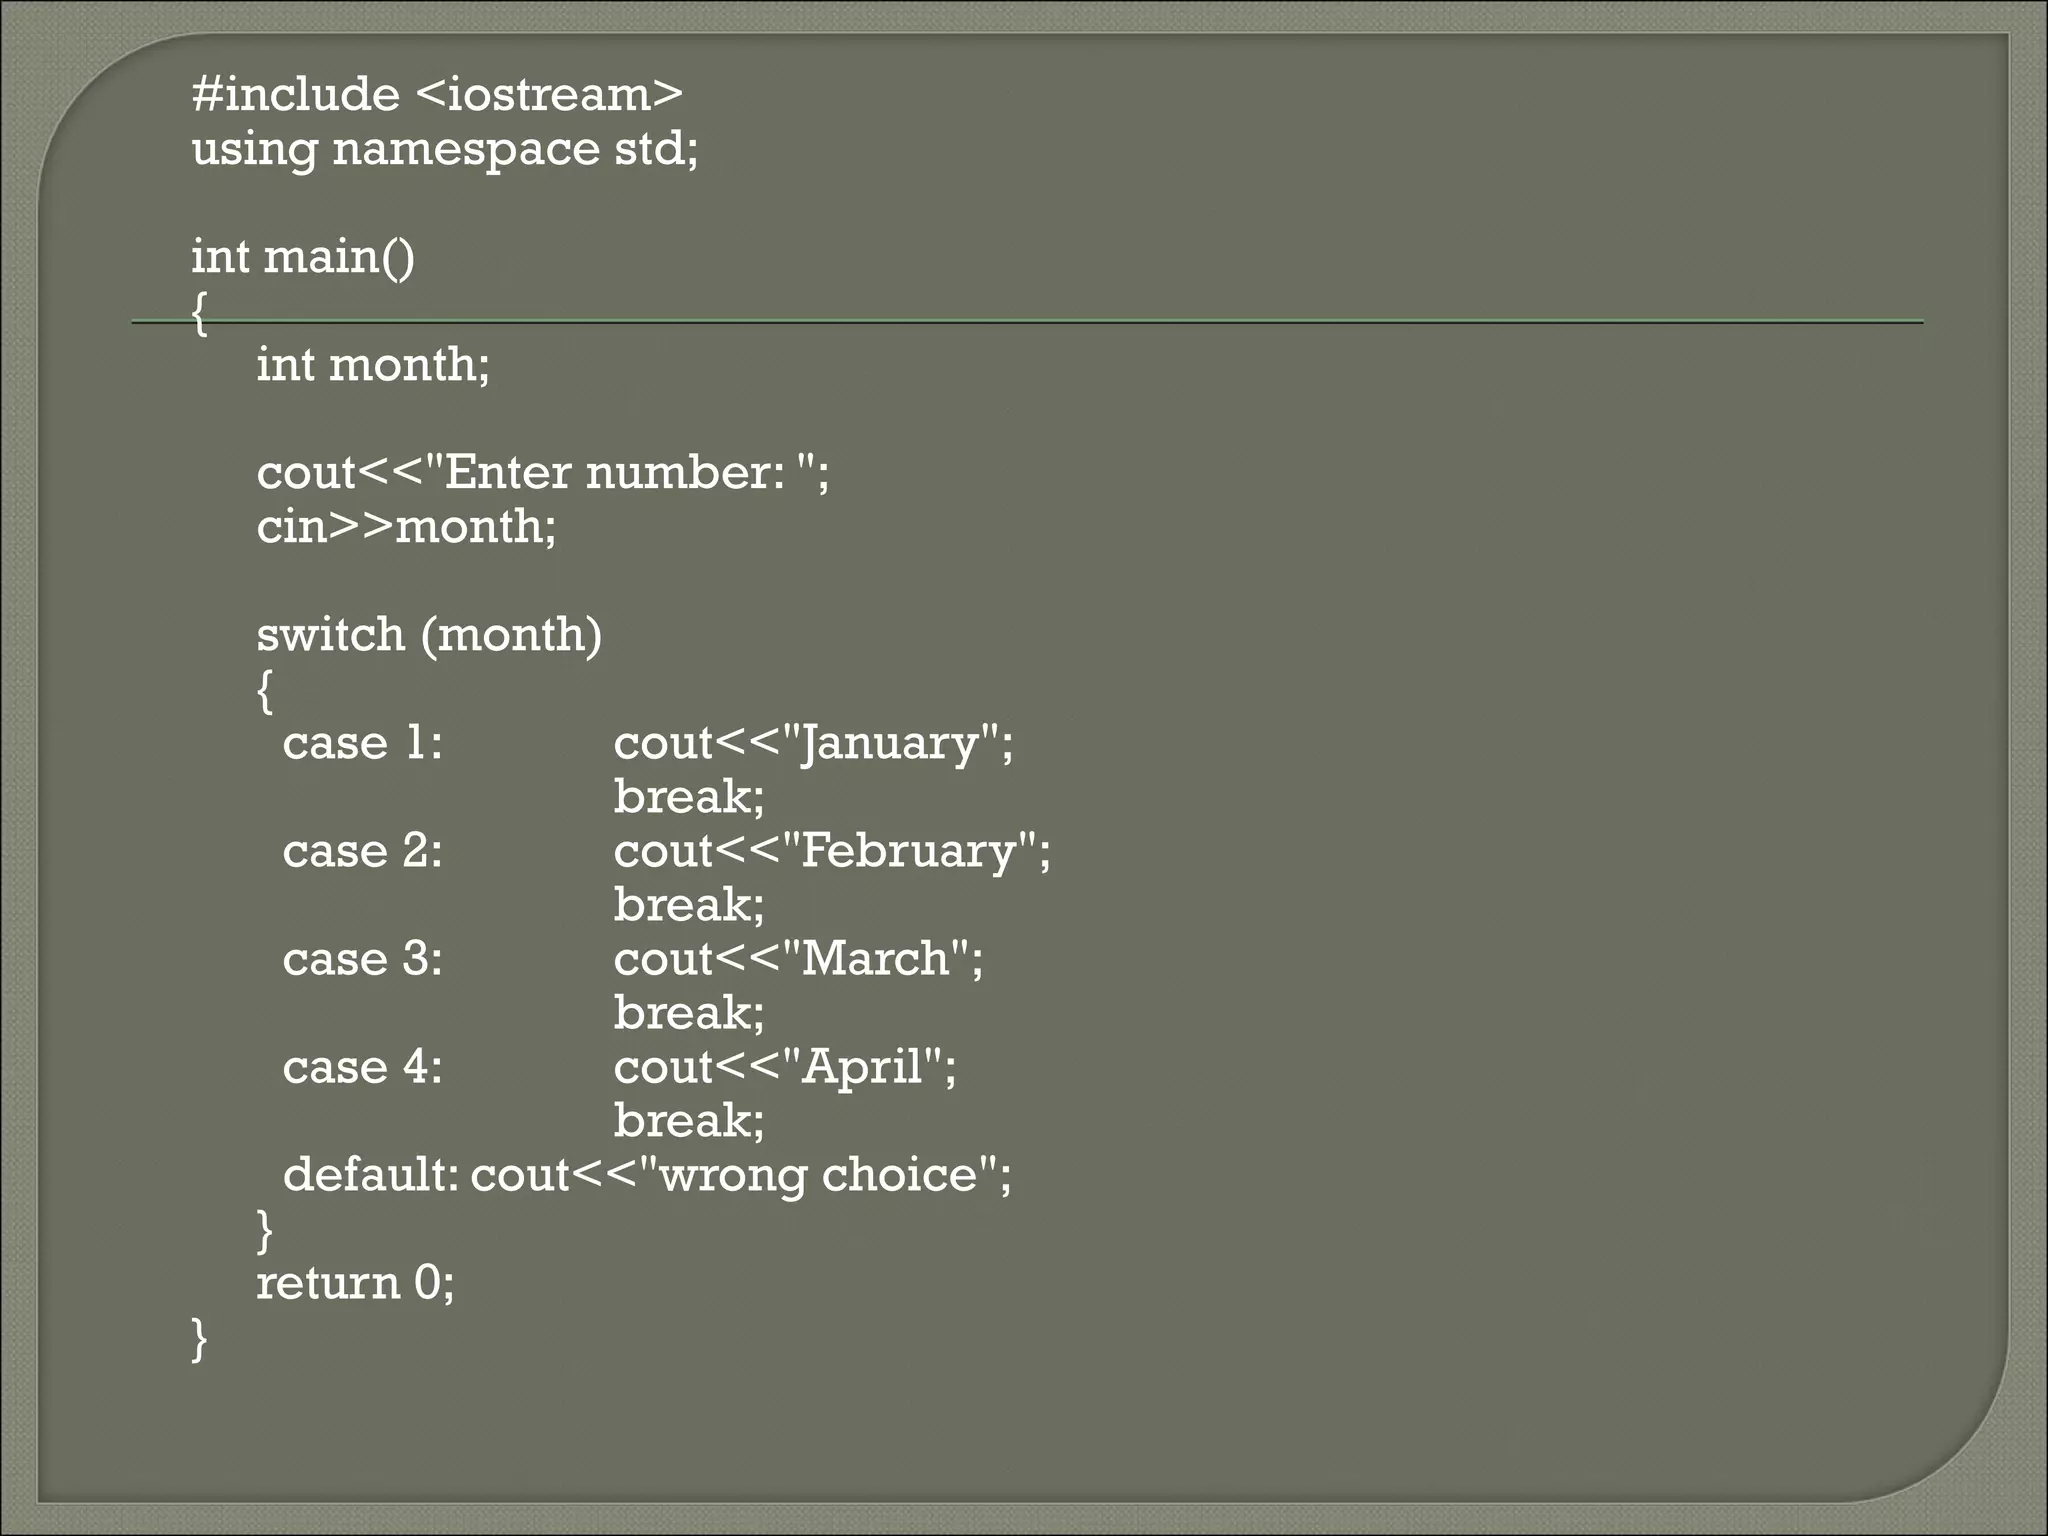Select the 'default:' wrong choice line
This screenshot has height=1536, width=2048.
647,1176
